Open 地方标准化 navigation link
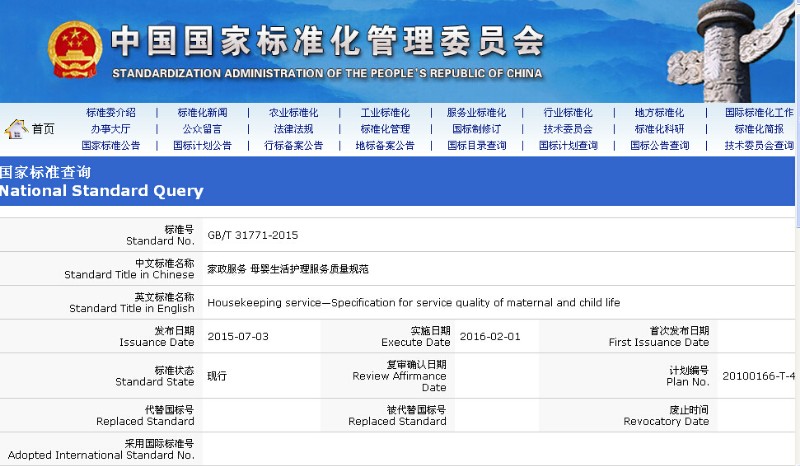This screenshot has width=800, height=466. pos(659,113)
